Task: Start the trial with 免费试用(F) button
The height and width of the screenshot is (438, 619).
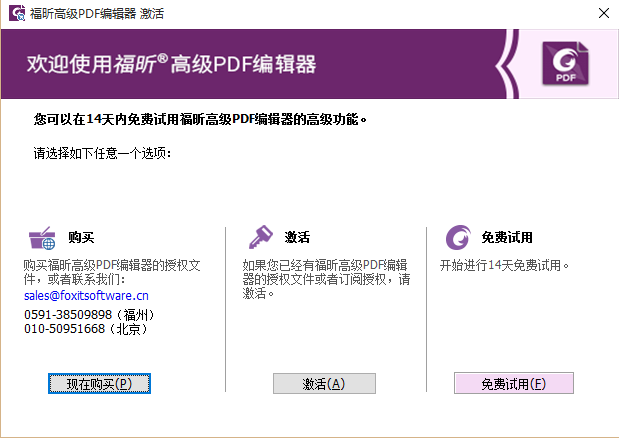Action: point(513,384)
